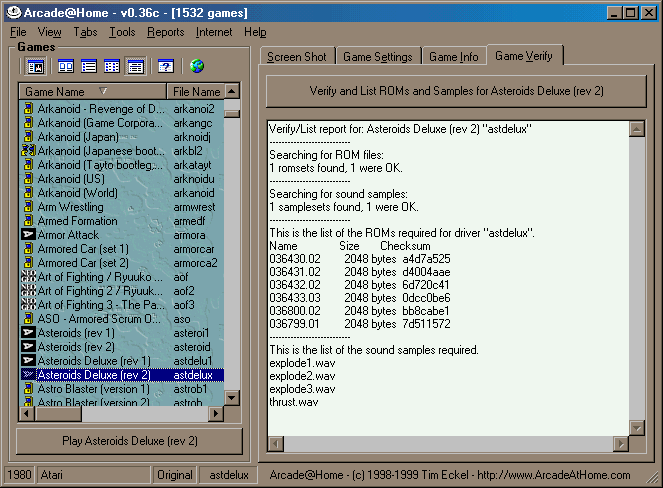663x488 pixels.
Task: Click the icon beside Asteroids Deluxe (rev 1)
Action: 28,360
